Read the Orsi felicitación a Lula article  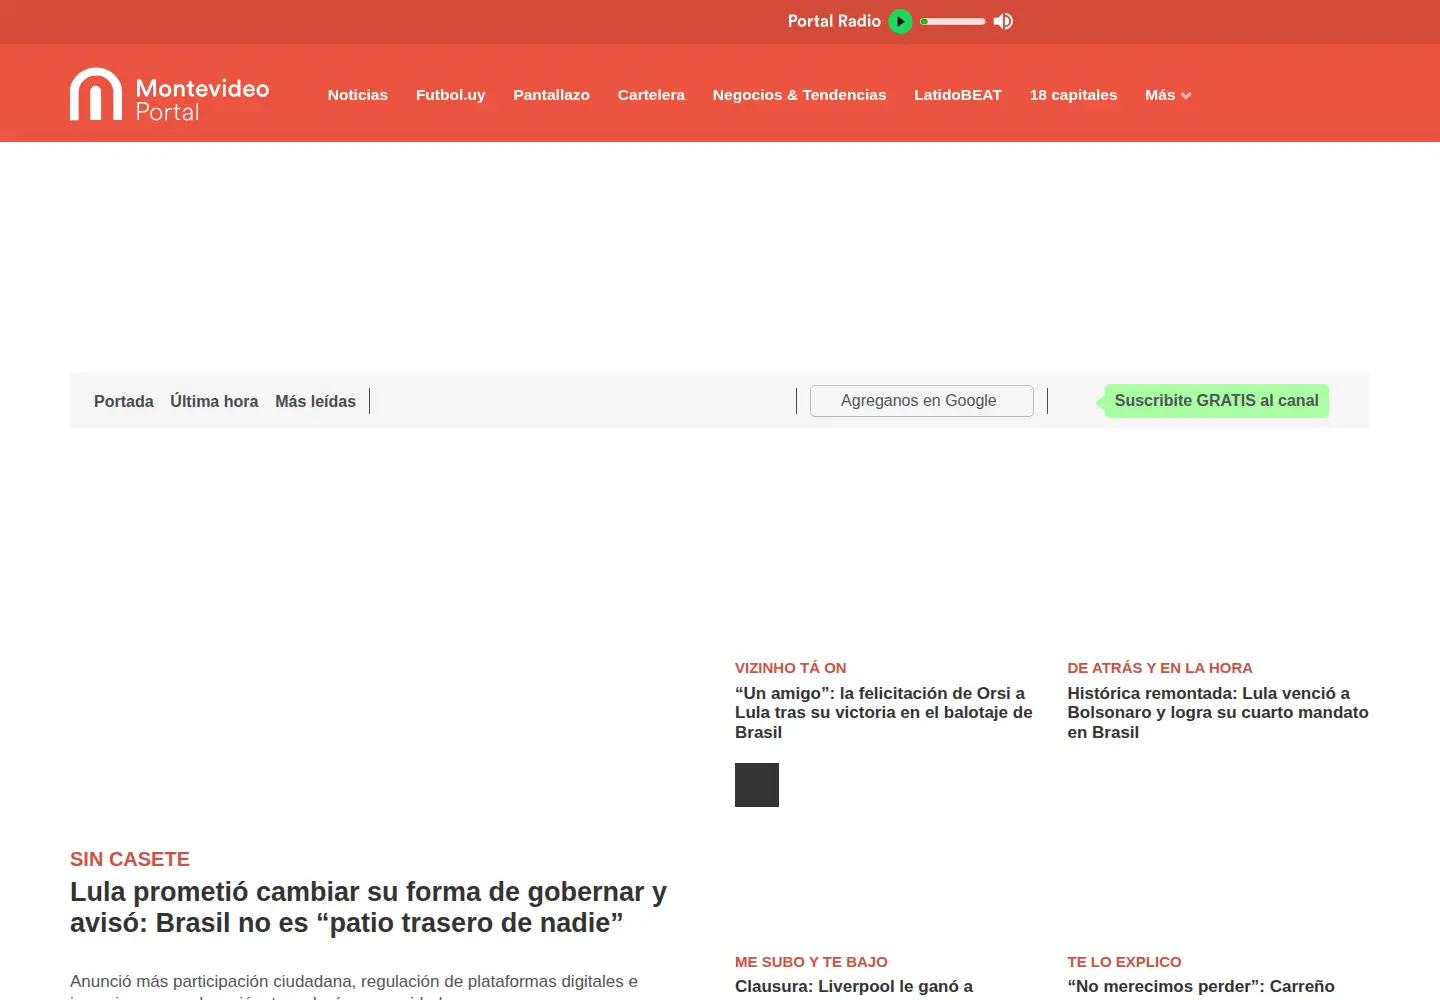[884, 712]
